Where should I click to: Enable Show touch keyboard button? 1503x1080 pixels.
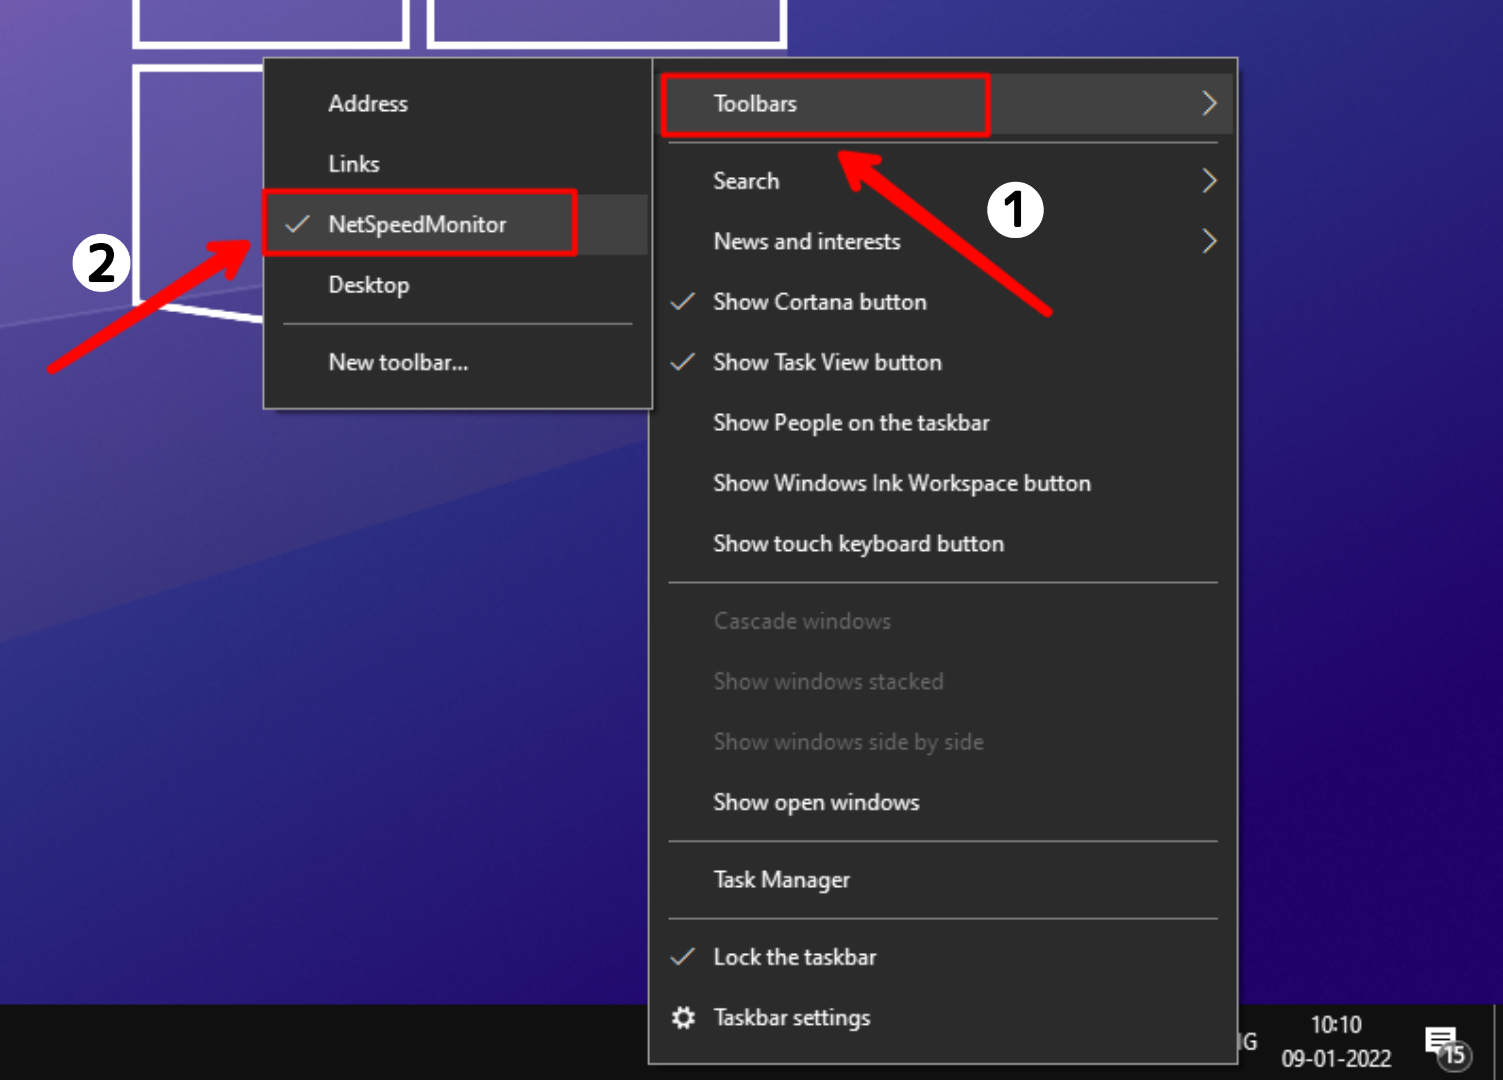[x=858, y=543]
